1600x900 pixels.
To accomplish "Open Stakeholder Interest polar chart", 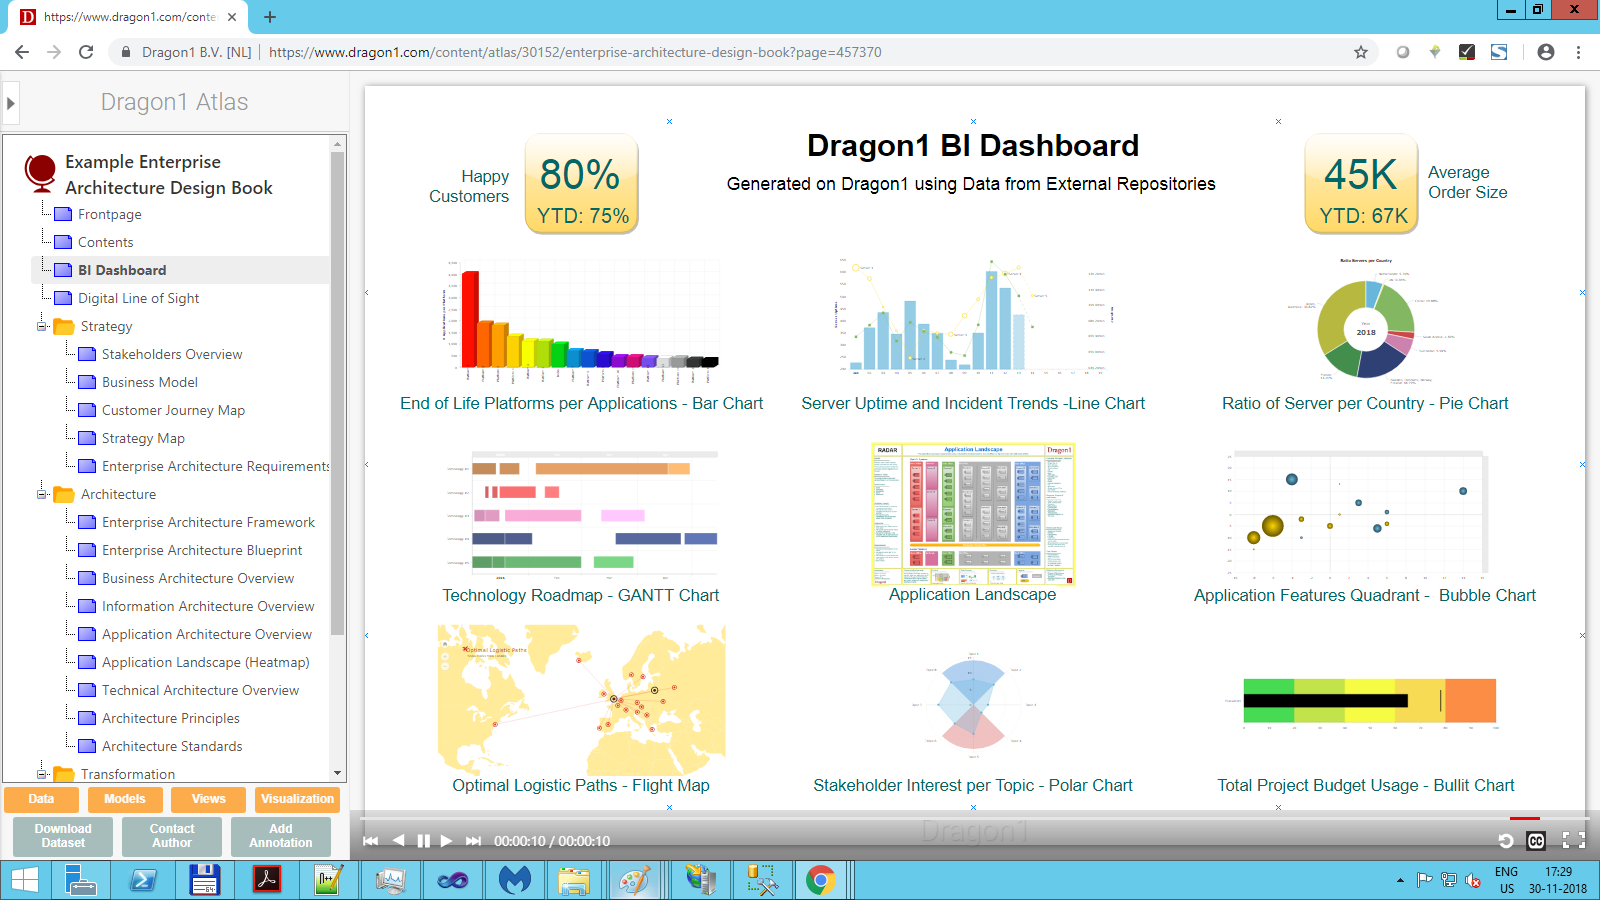I will pos(973,703).
